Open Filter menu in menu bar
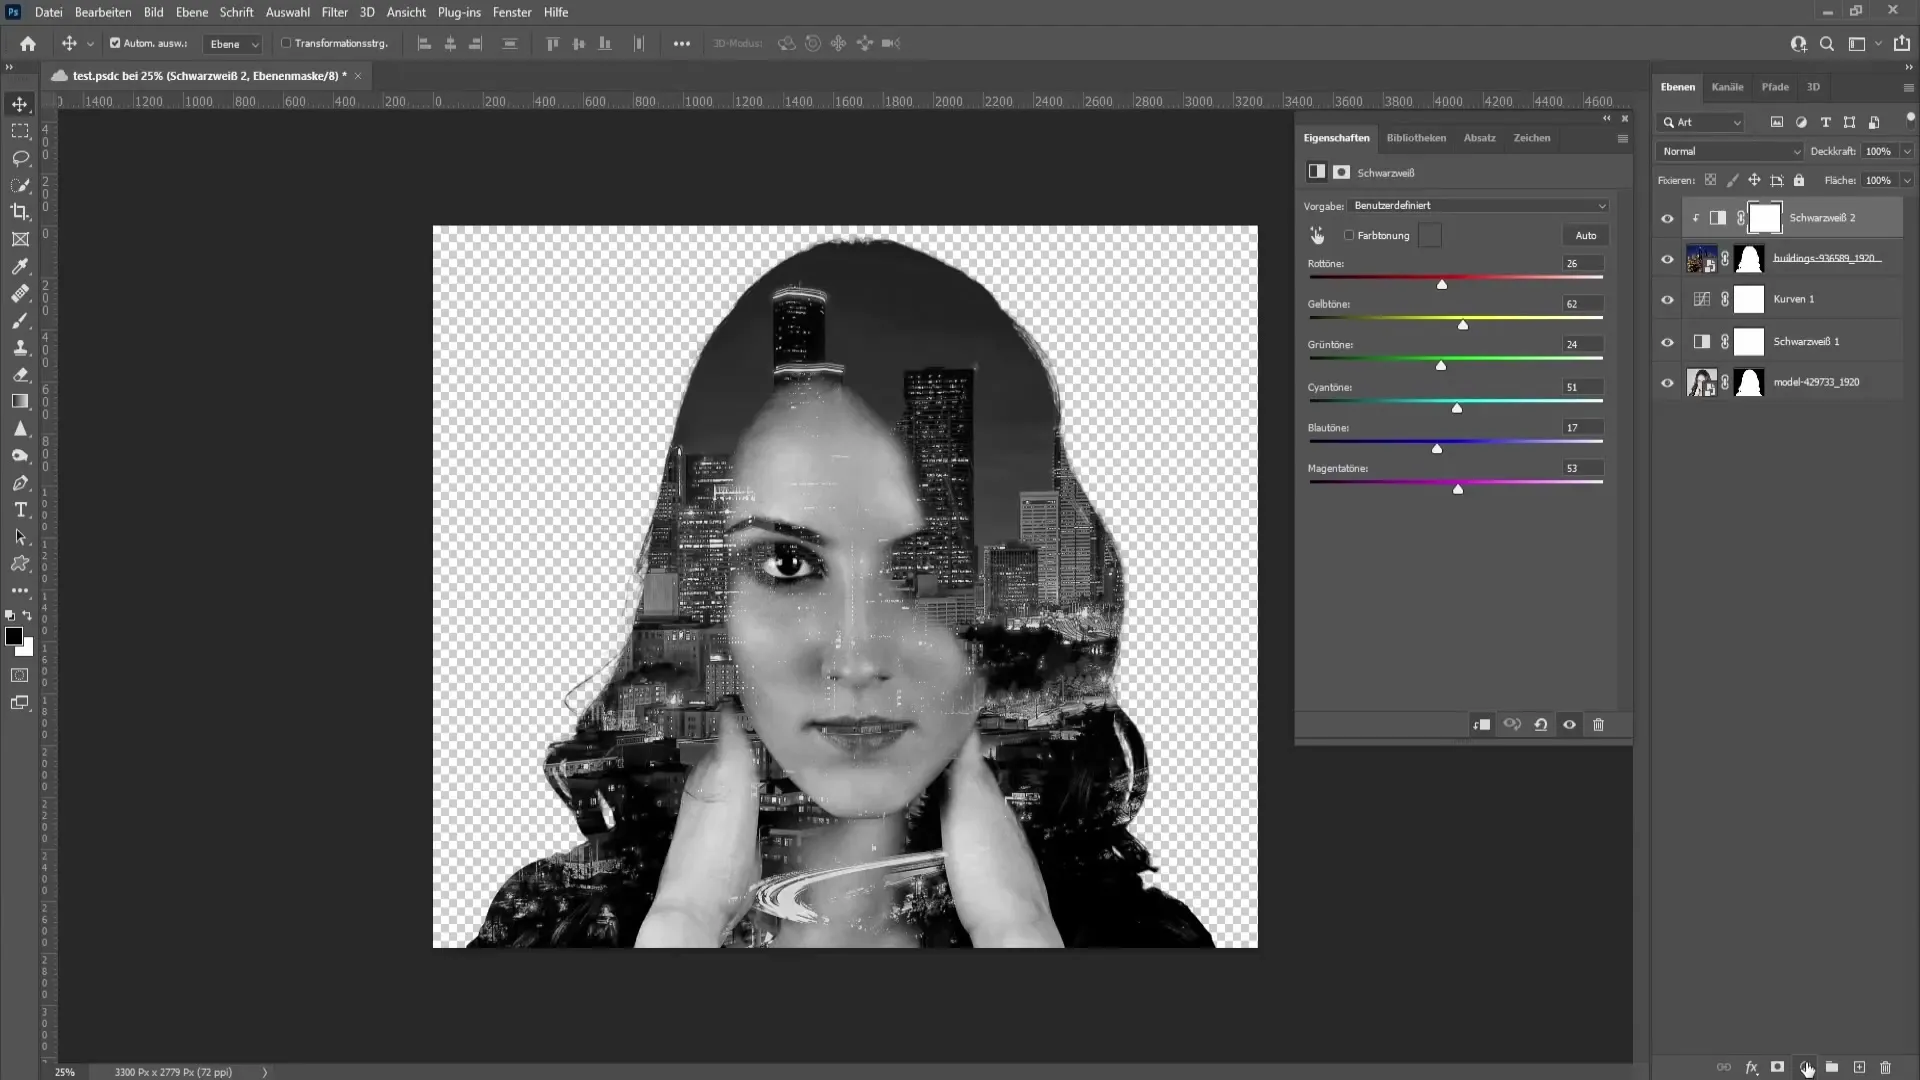 point(335,12)
